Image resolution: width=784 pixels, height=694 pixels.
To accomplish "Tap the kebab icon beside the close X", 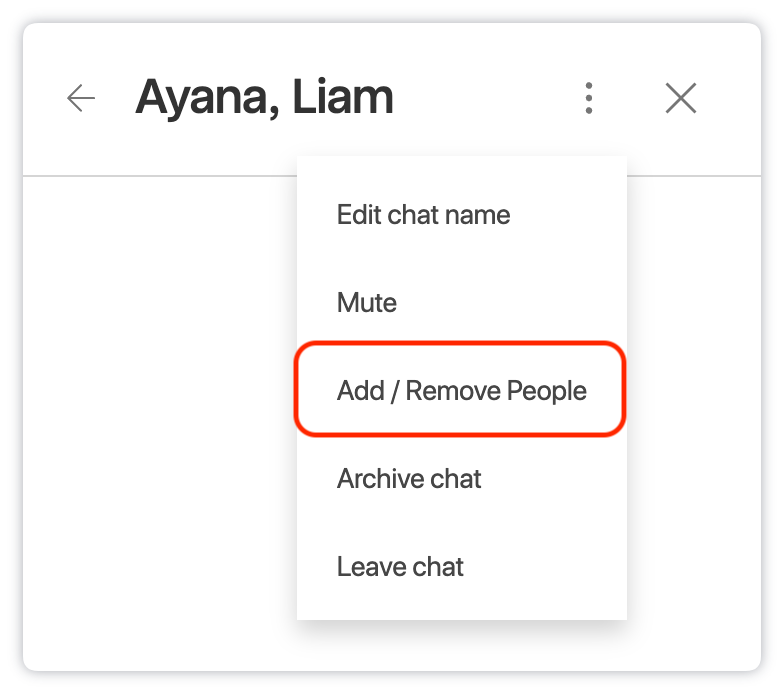I will coord(589,98).
